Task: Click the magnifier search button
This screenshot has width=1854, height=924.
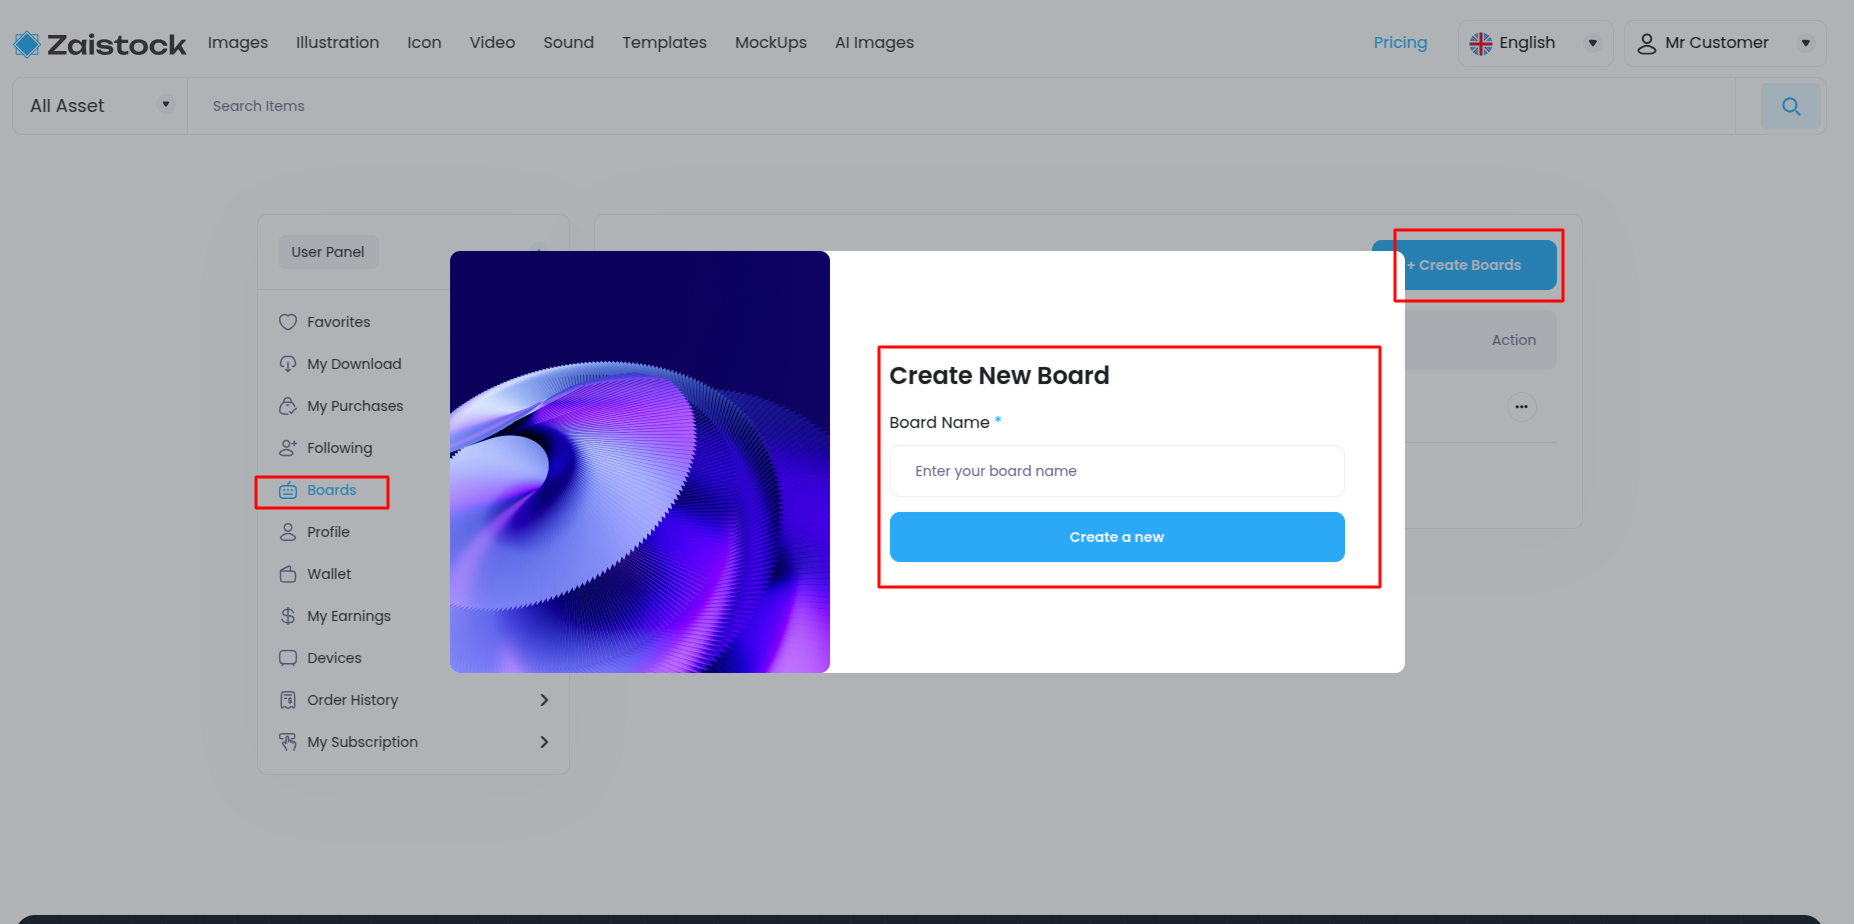Action: click(1791, 106)
